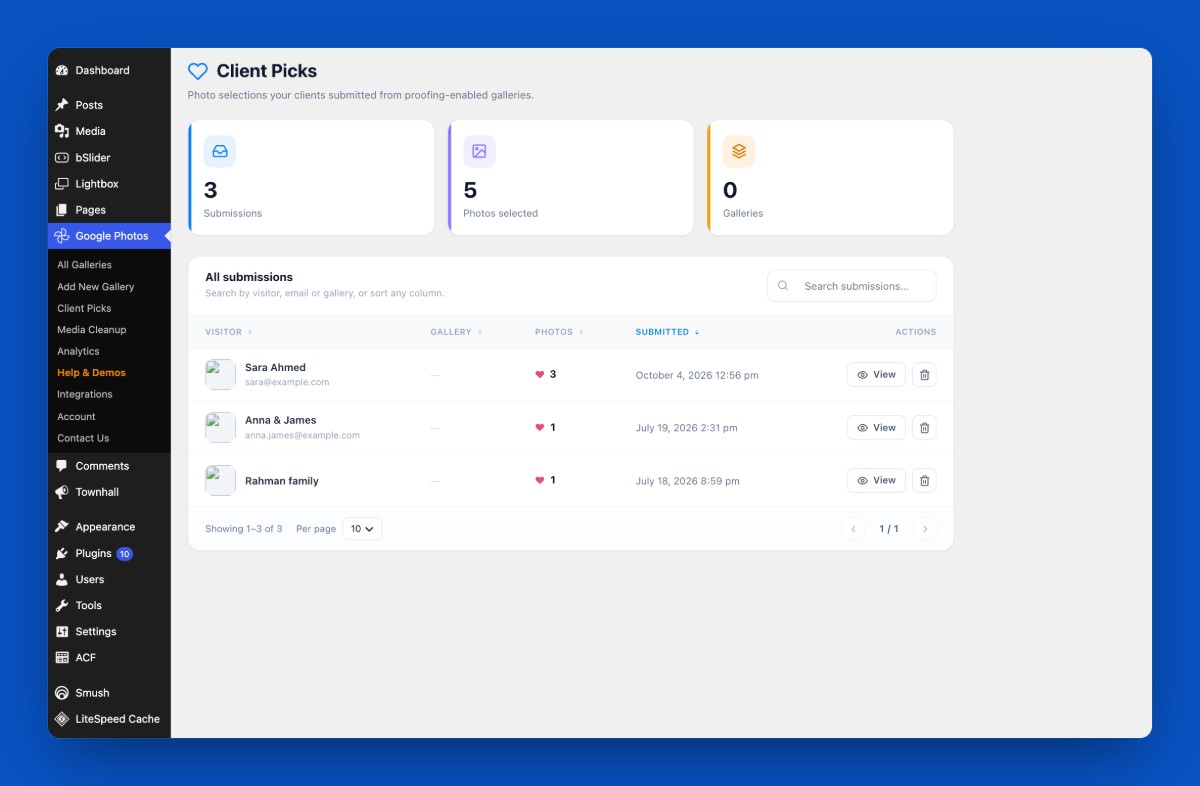Click Anna & James avatar thumbnail
1200x786 pixels.
pyautogui.click(x=220, y=428)
